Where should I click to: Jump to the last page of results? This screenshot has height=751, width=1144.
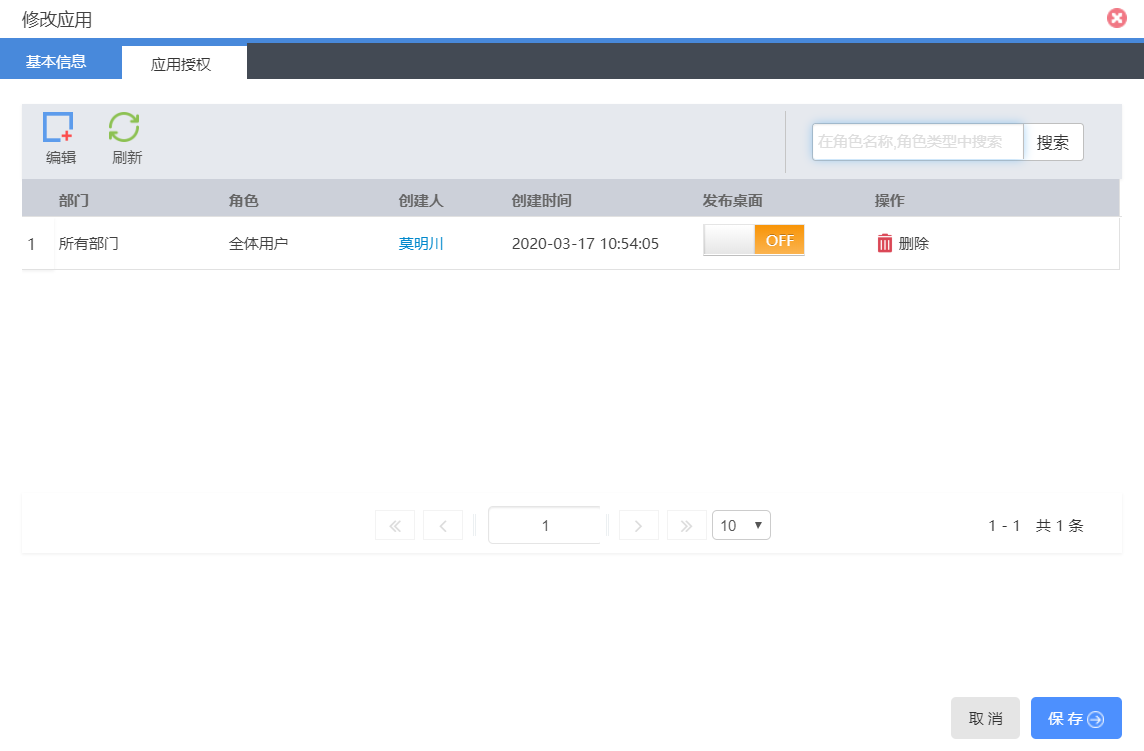click(686, 526)
